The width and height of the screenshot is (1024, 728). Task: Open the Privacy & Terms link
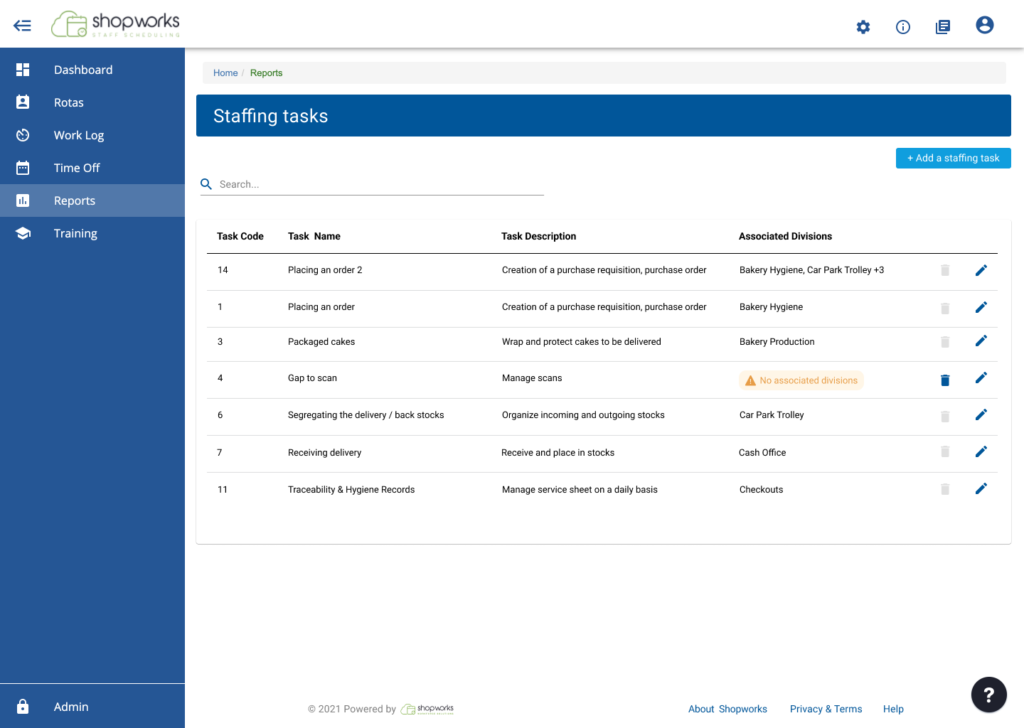[825, 709]
